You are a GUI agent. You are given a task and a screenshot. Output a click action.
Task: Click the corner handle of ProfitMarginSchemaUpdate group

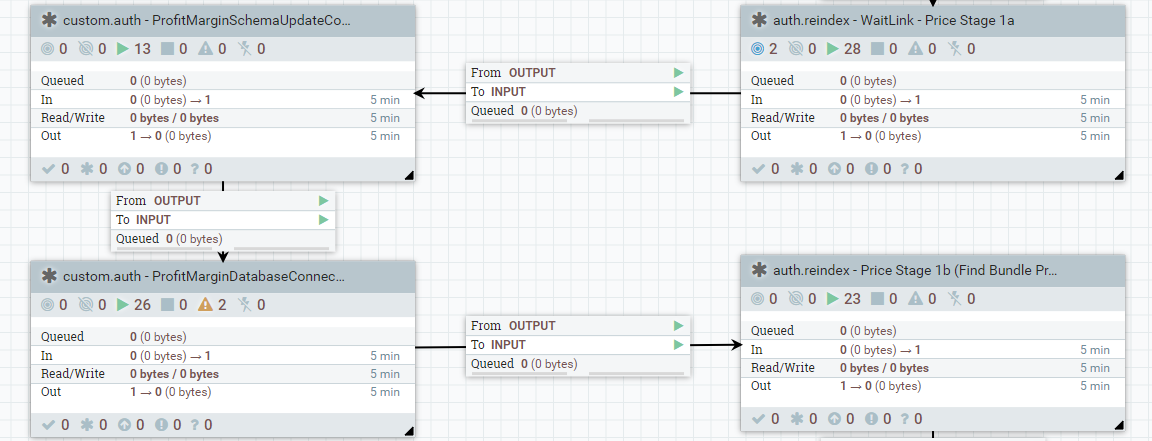(x=409, y=175)
